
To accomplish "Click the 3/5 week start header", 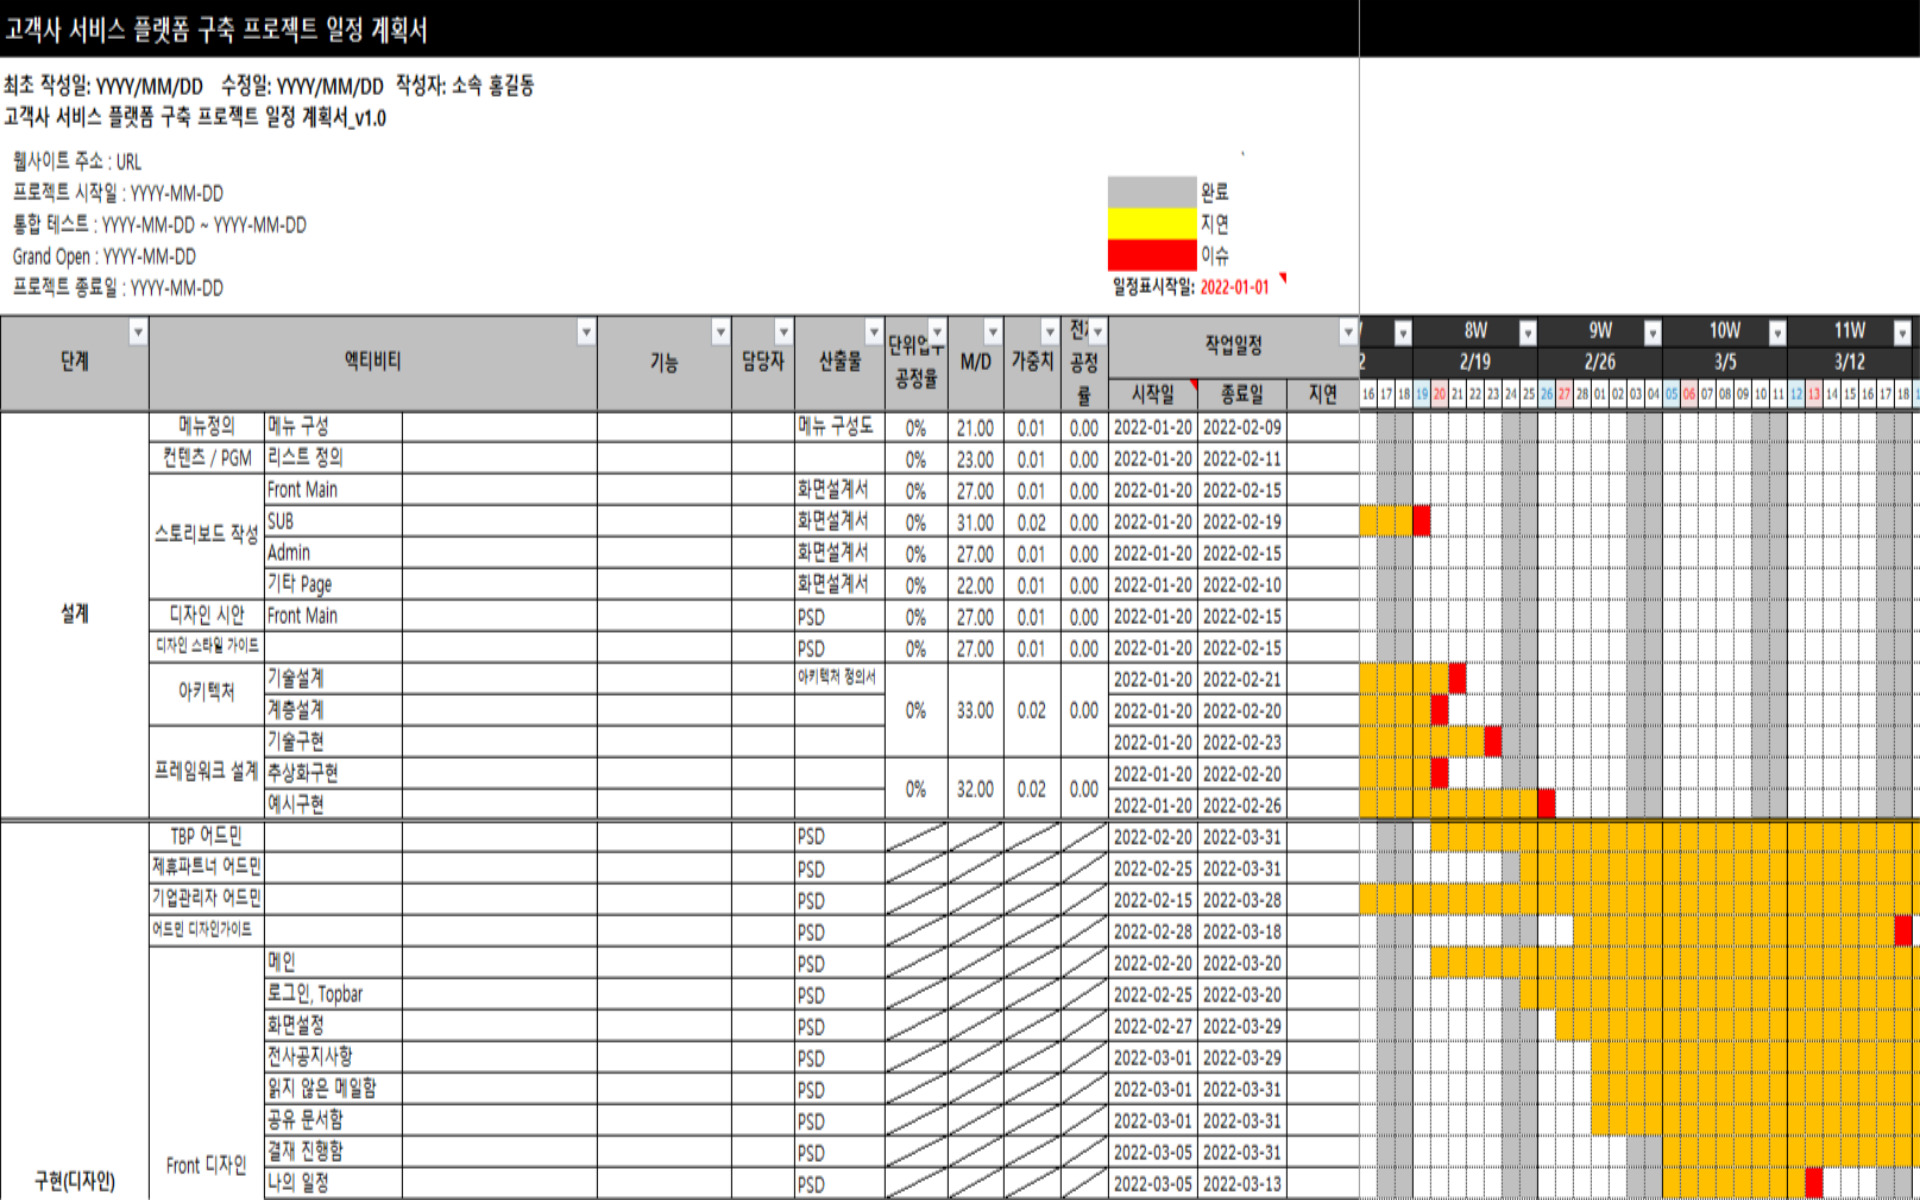I will tap(1724, 362).
